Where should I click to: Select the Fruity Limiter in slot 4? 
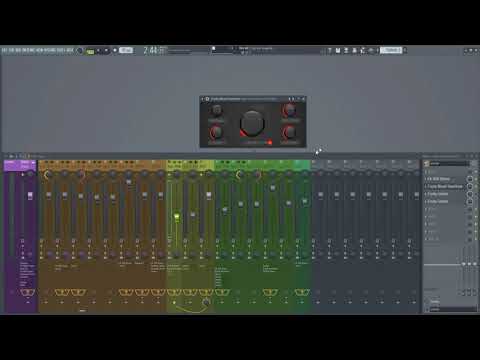[445, 194]
